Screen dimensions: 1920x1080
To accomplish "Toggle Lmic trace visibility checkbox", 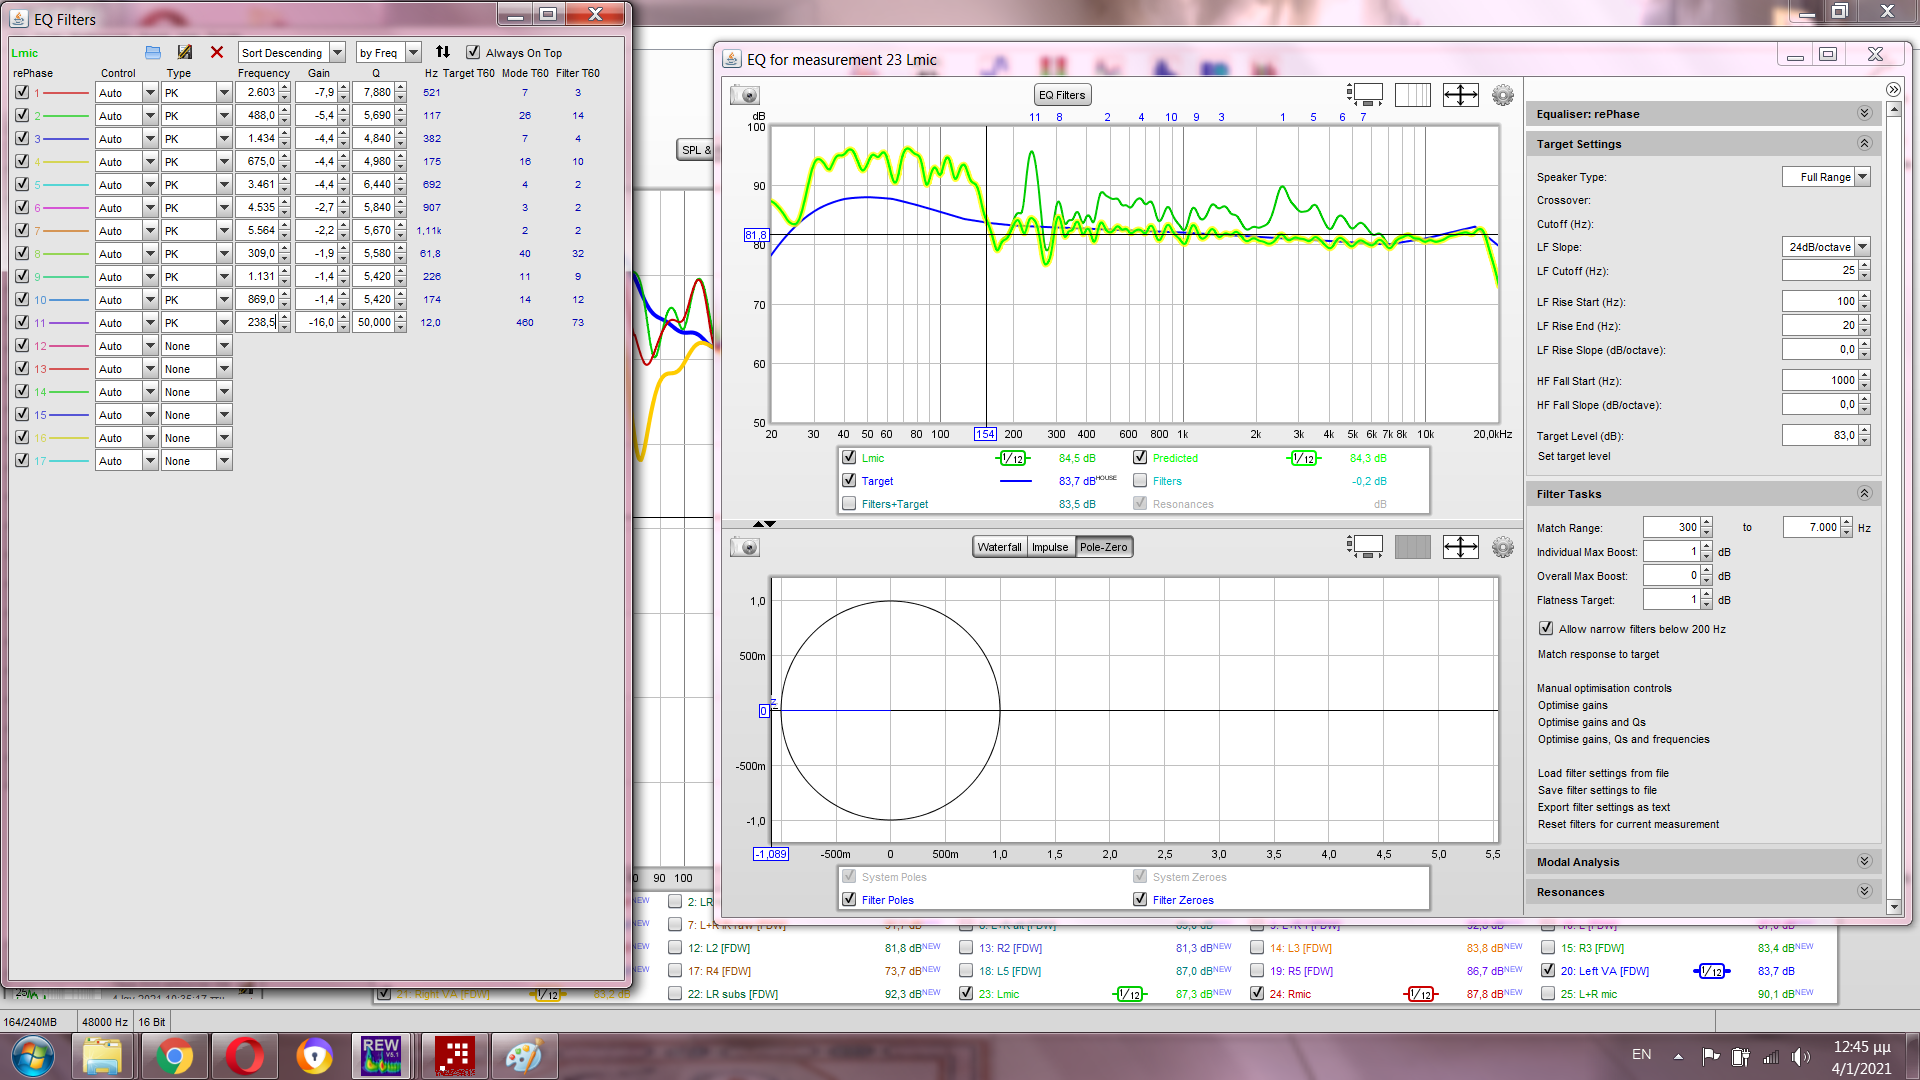I will click(x=849, y=457).
